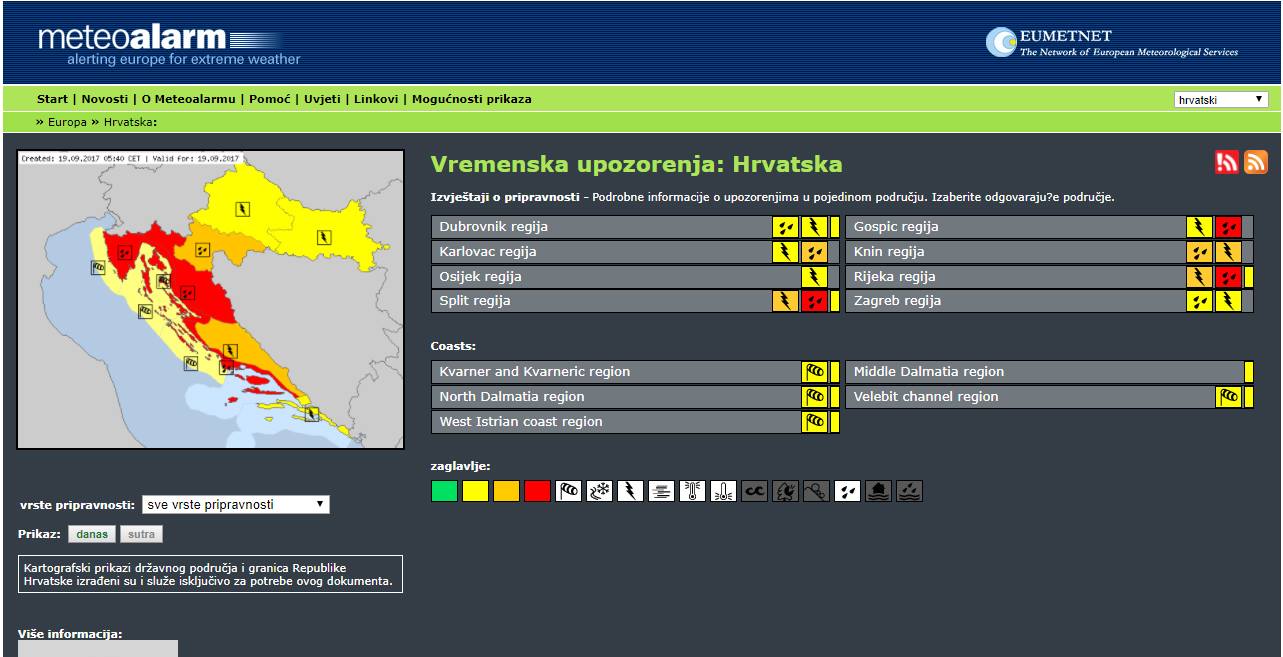Open the Mogućnosti prikaza menu item
Image resolution: width=1283 pixels, height=657 pixels.
[x=472, y=99]
